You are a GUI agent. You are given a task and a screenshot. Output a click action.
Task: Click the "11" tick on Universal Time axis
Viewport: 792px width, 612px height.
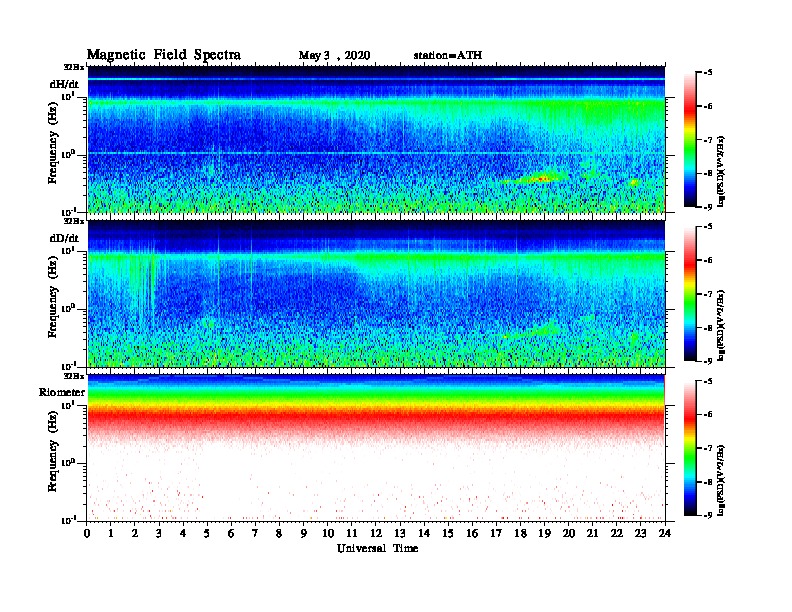[x=352, y=533]
